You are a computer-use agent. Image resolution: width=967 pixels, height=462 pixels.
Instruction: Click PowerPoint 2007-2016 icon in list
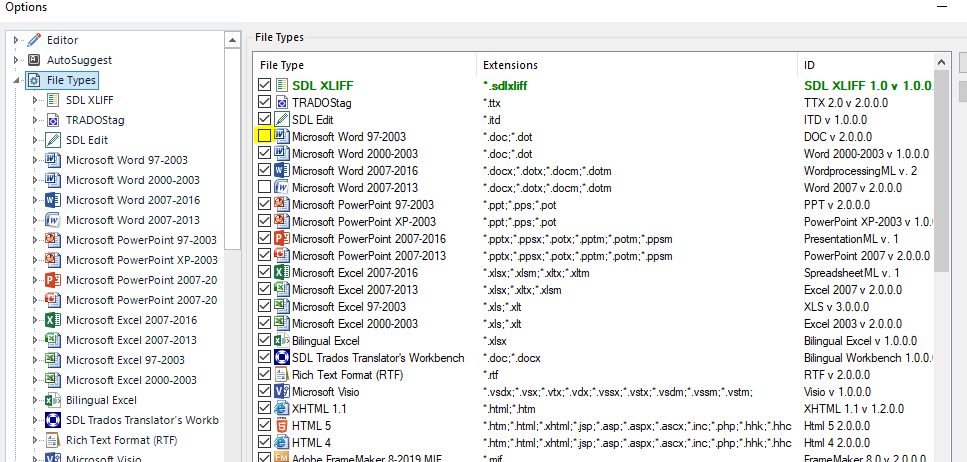pyautogui.click(x=282, y=239)
